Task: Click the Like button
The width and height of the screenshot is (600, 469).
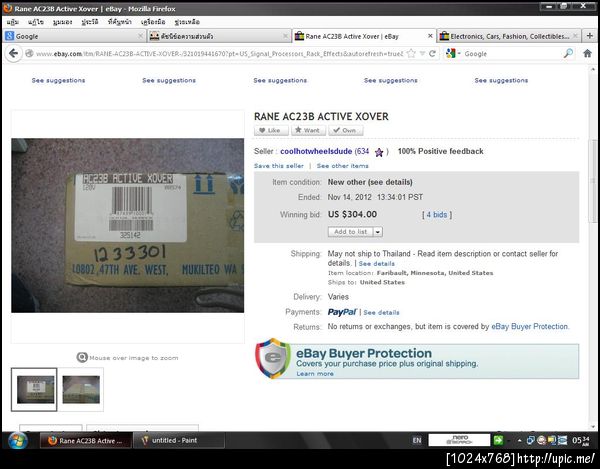Action: (x=271, y=130)
